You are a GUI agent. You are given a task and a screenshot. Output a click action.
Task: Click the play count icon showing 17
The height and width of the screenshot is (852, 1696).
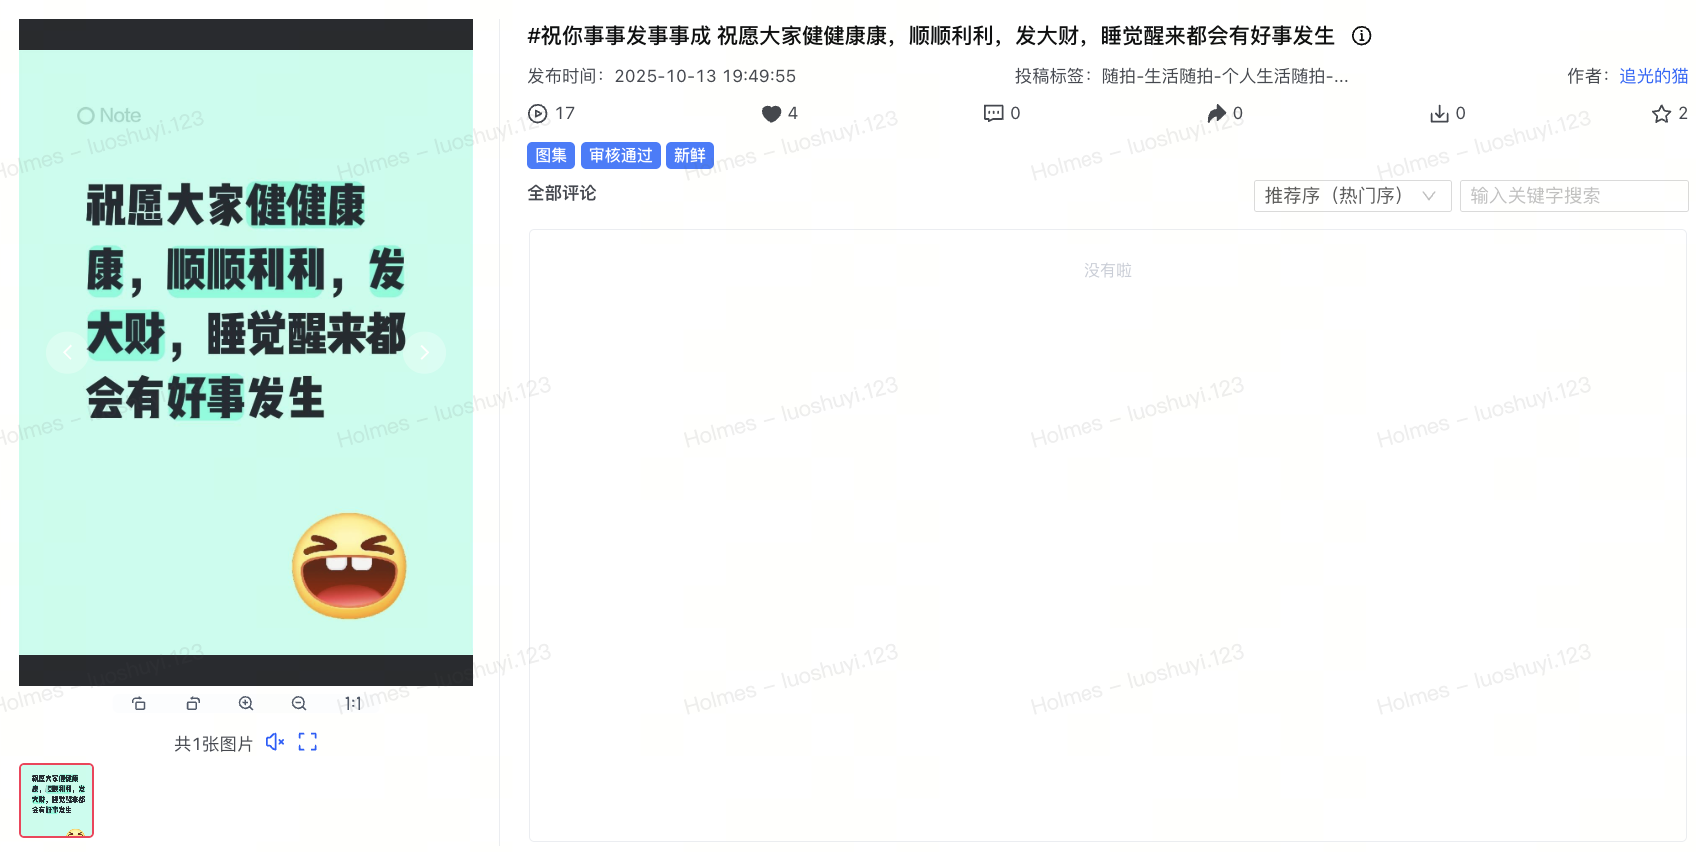pos(538,113)
